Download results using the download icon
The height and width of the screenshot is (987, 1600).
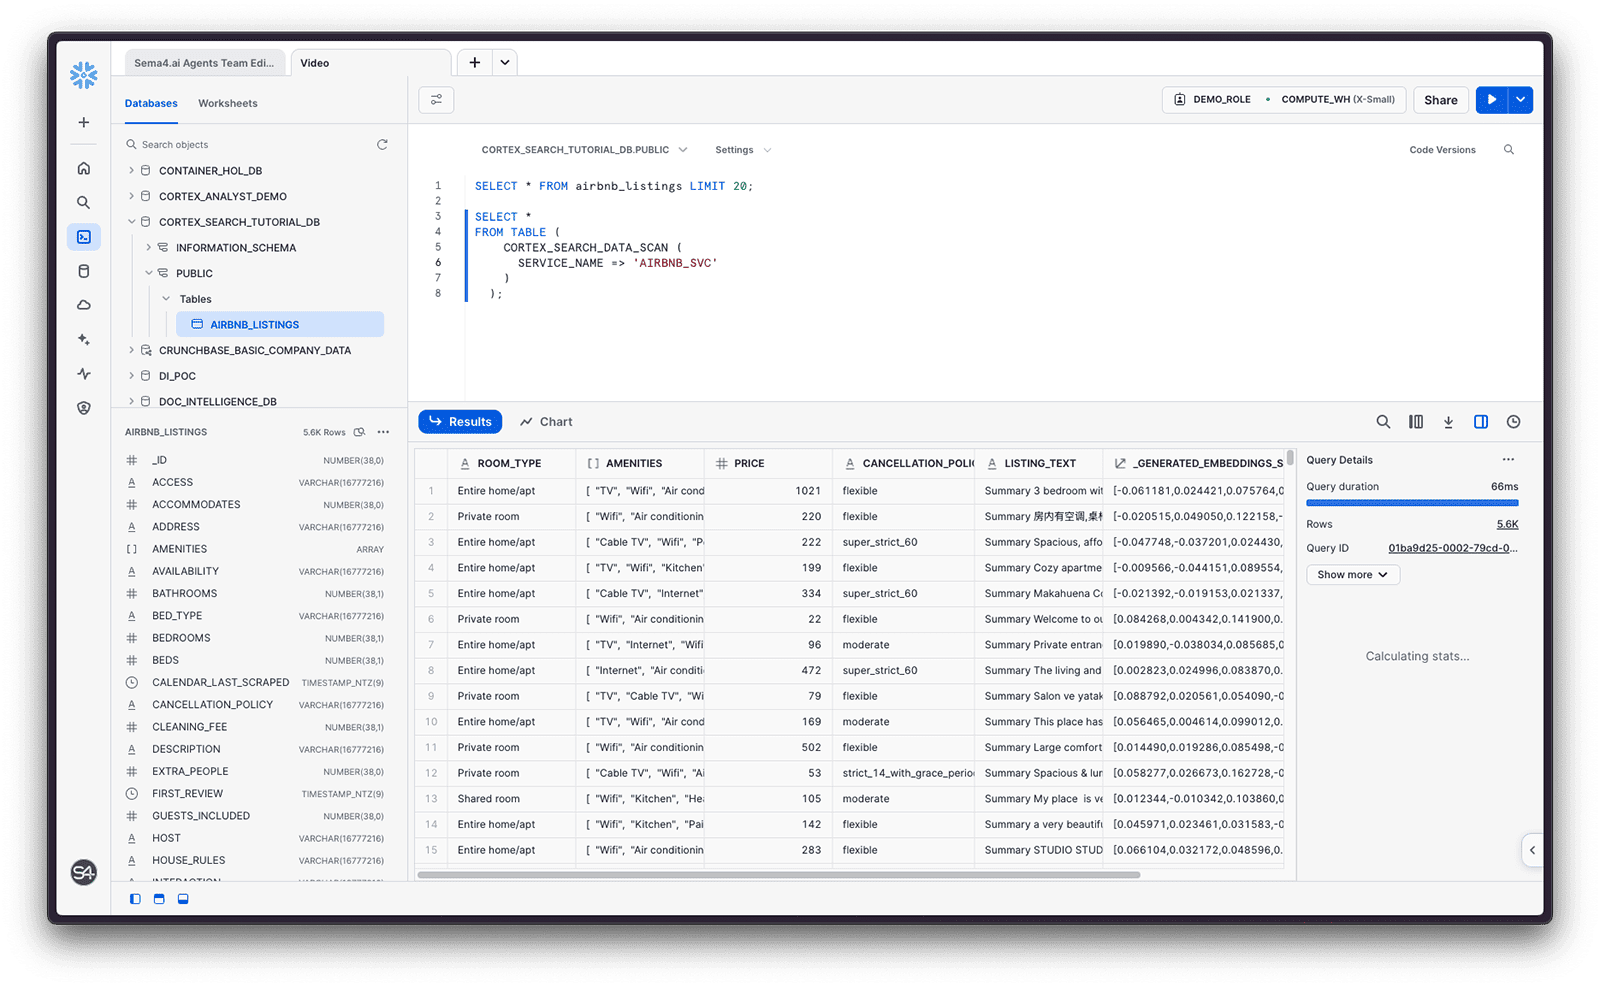click(1448, 421)
